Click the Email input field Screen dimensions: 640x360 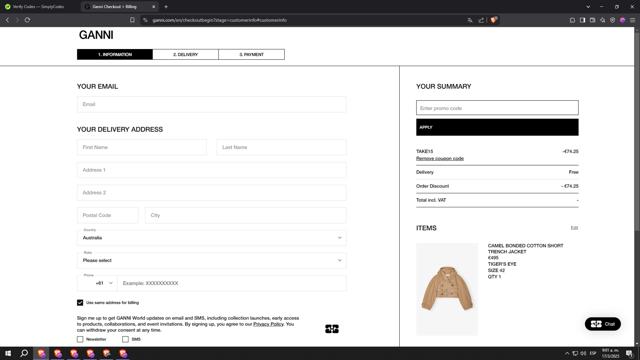(211, 104)
